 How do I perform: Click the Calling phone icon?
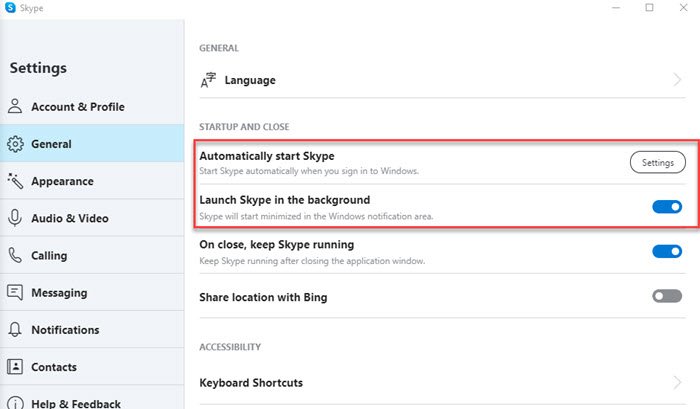point(15,255)
